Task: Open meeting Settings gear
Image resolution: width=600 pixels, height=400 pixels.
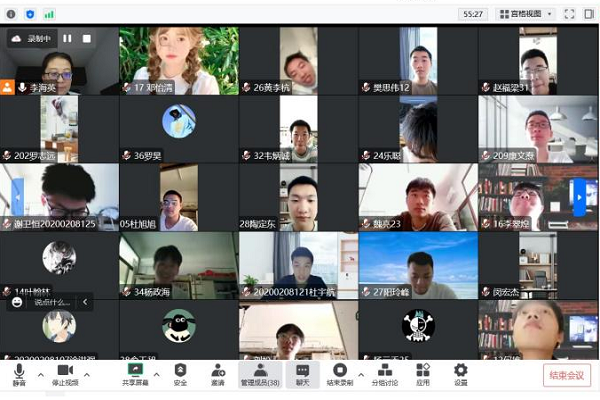Action: [460, 374]
